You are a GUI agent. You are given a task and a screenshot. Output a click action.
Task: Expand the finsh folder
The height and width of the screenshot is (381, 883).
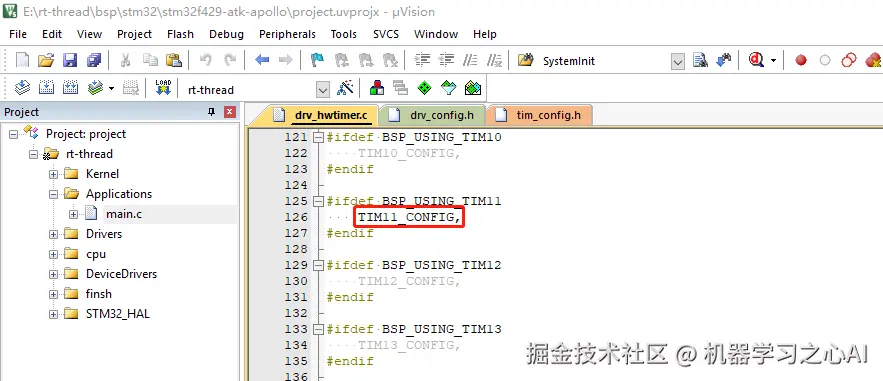click(x=53, y=294)
